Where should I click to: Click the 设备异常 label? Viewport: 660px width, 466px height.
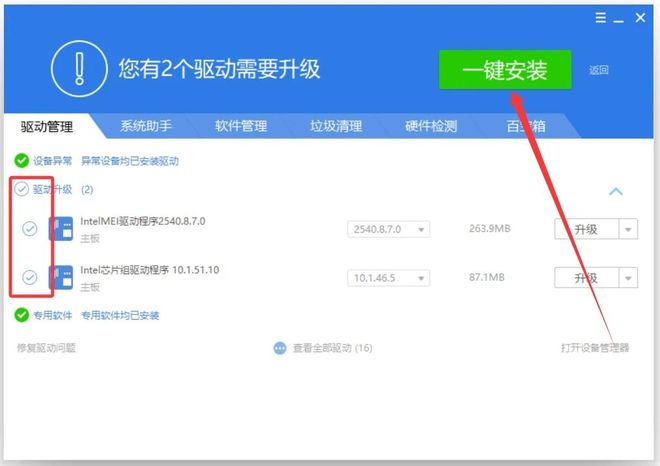click(x=53, y=161)
